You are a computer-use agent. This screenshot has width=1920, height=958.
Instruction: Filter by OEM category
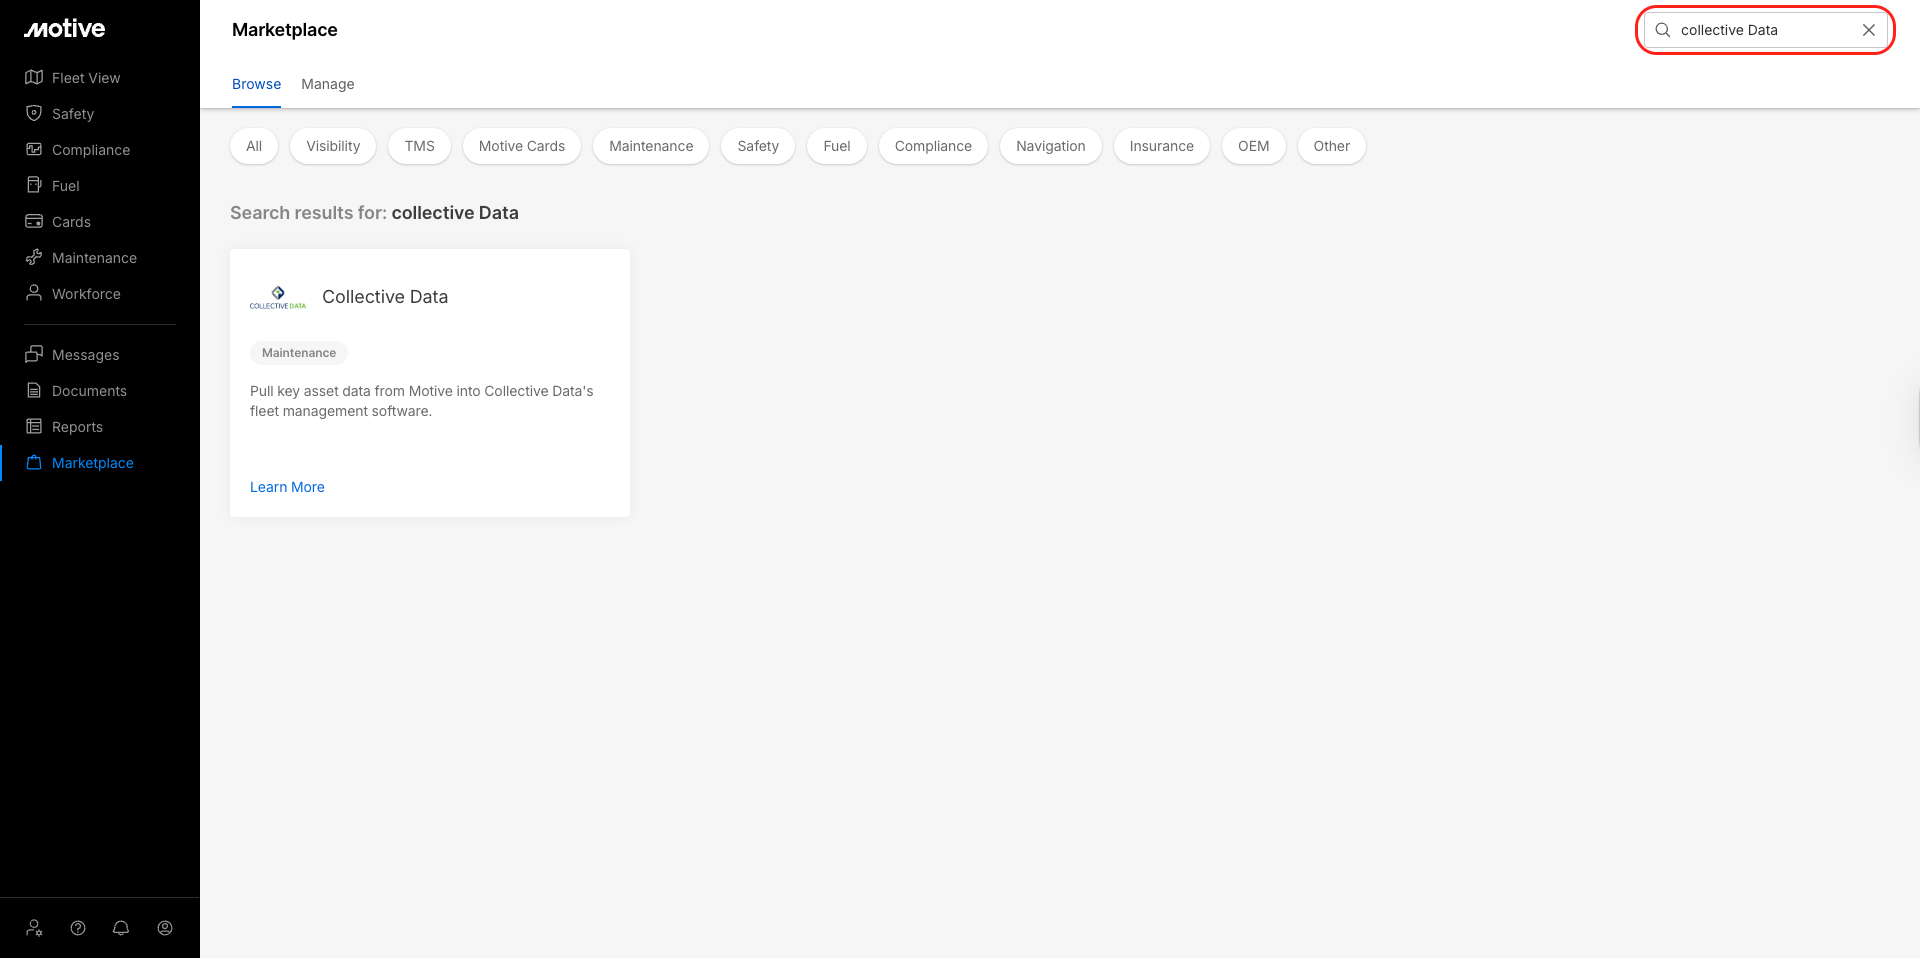tap(1254, 146)
